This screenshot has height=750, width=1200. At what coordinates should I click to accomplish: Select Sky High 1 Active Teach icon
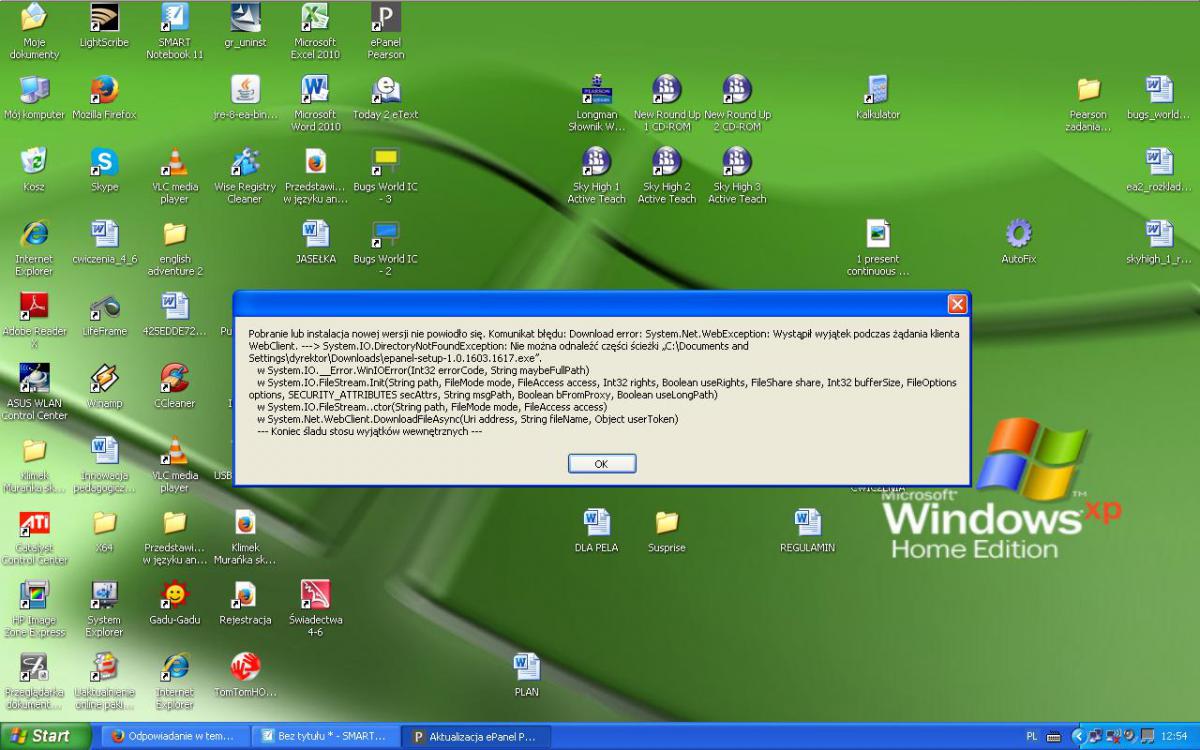tap(597, 176)
